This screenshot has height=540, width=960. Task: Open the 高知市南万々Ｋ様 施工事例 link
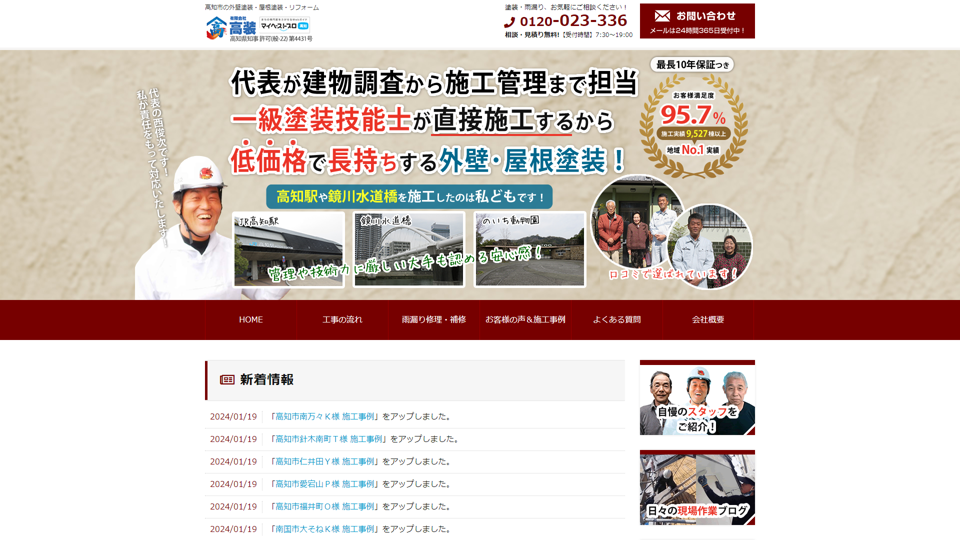(324, 417)
